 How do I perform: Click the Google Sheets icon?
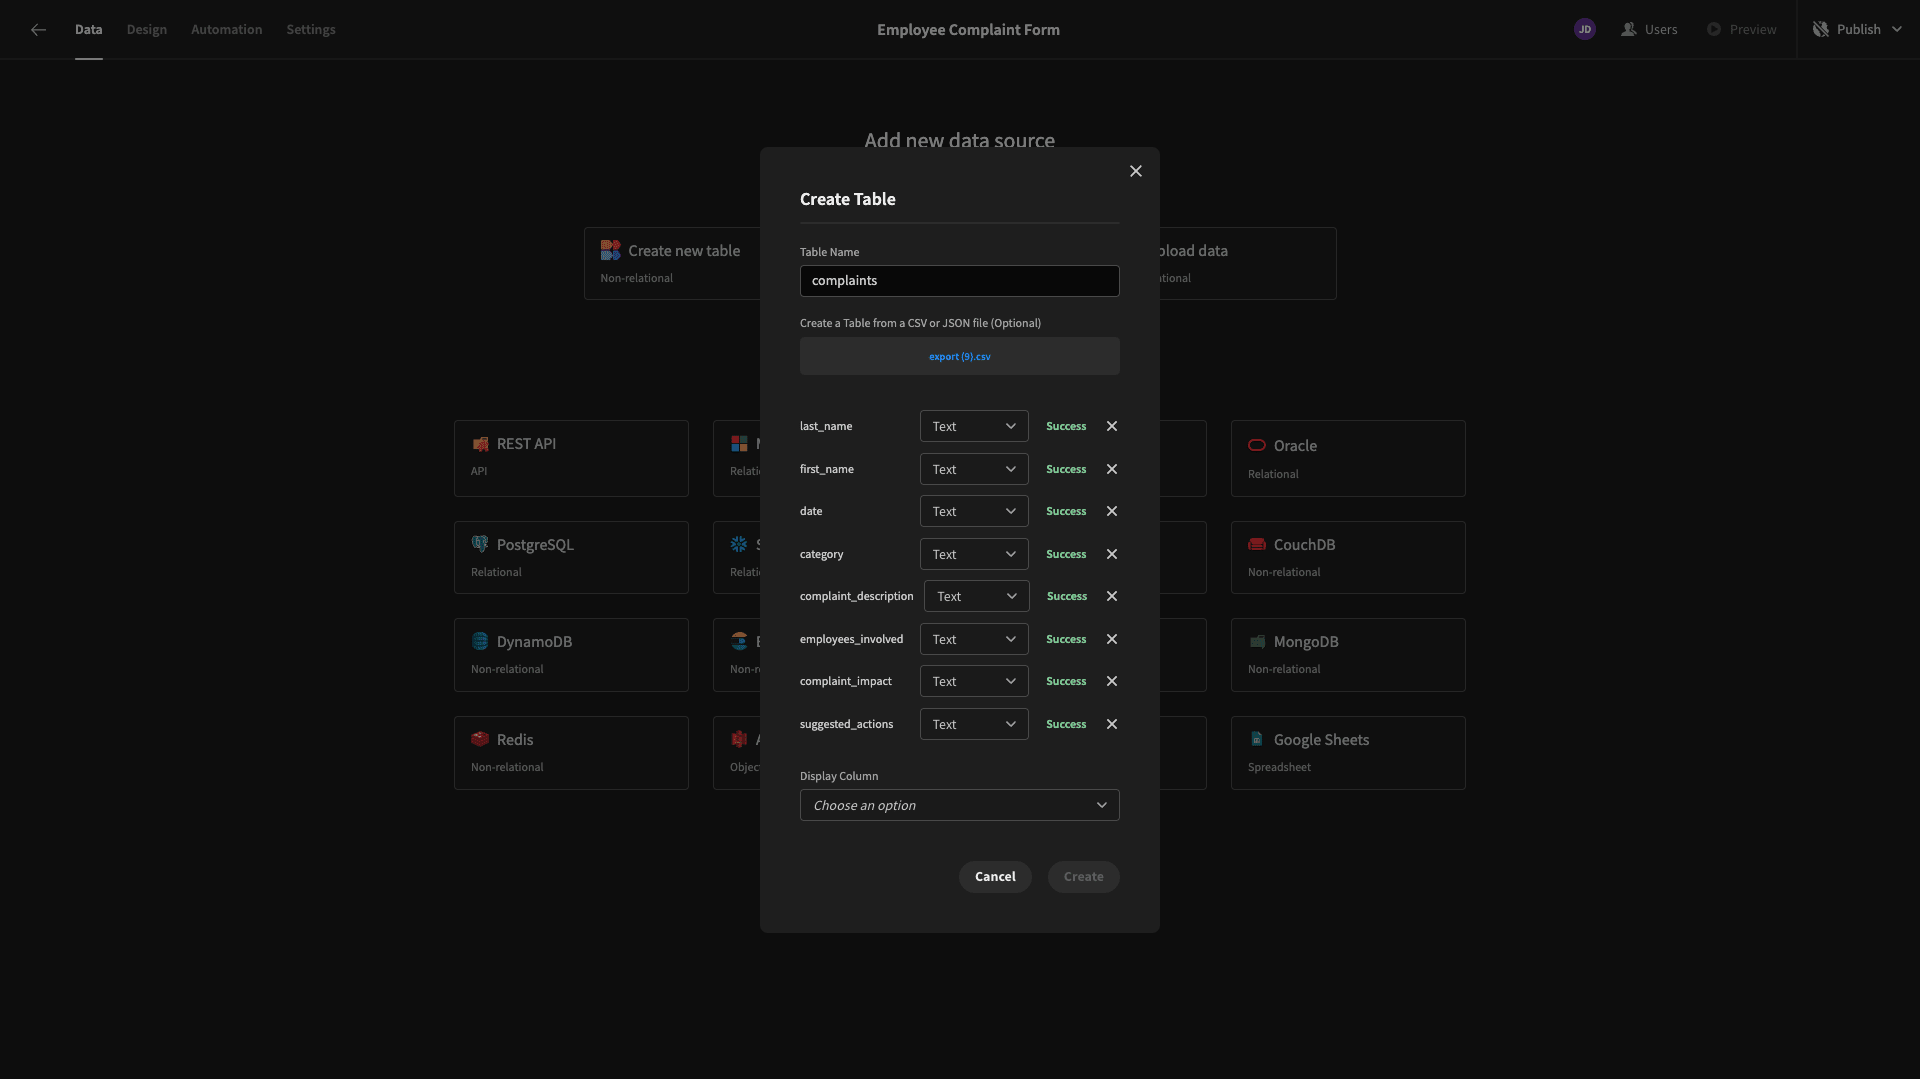point(1257,739)
